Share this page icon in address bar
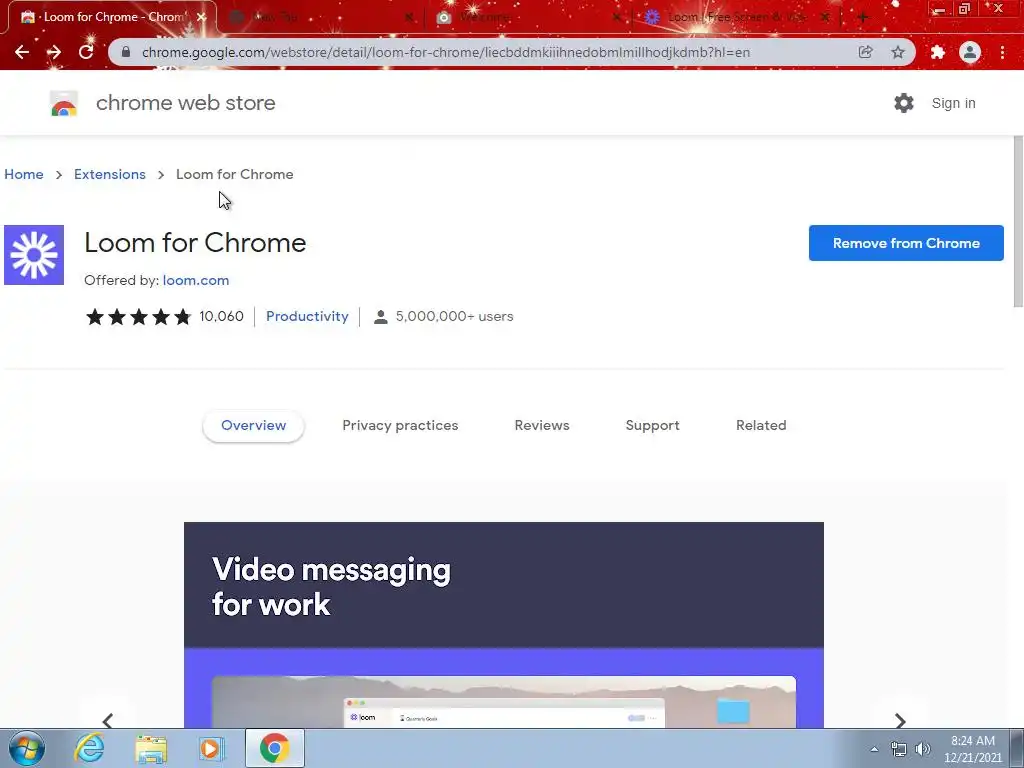The height and width of the screenshot is (768, 1024). [x=866, y=52]
